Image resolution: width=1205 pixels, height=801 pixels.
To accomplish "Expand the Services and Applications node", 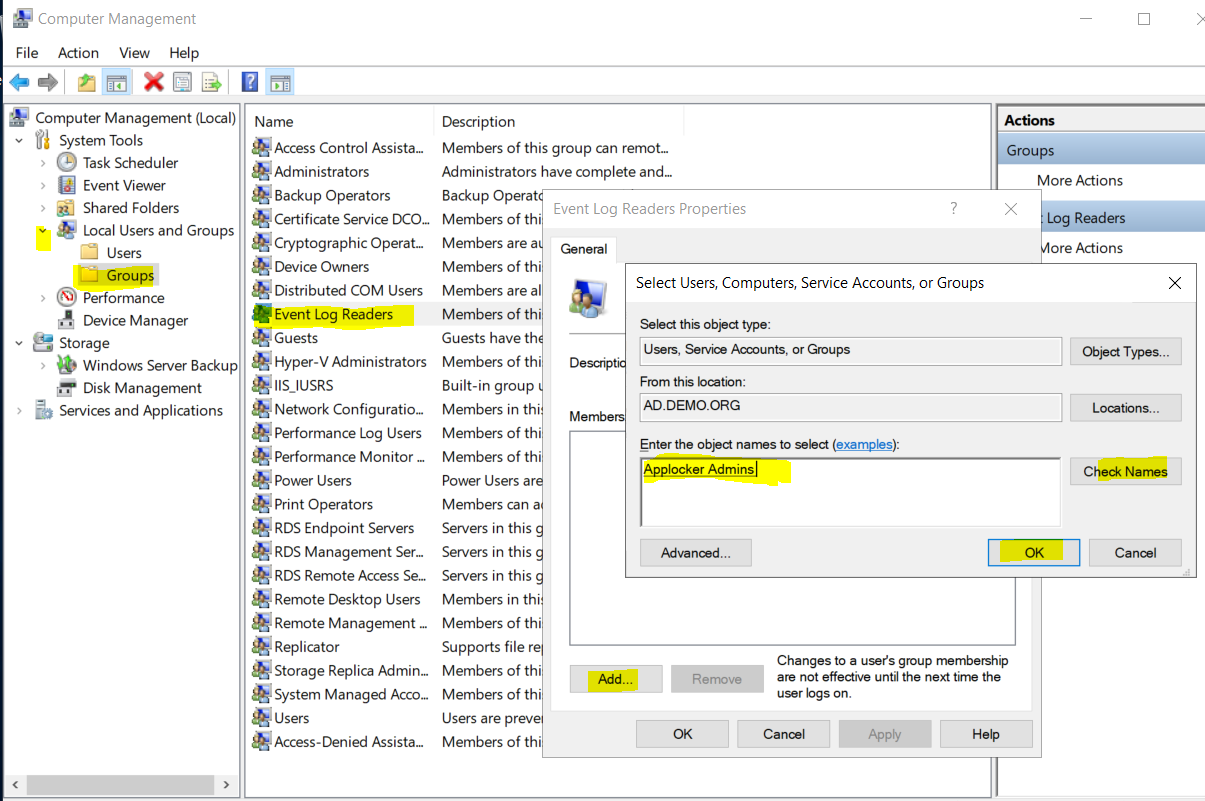I will click(x=18, y=410).
